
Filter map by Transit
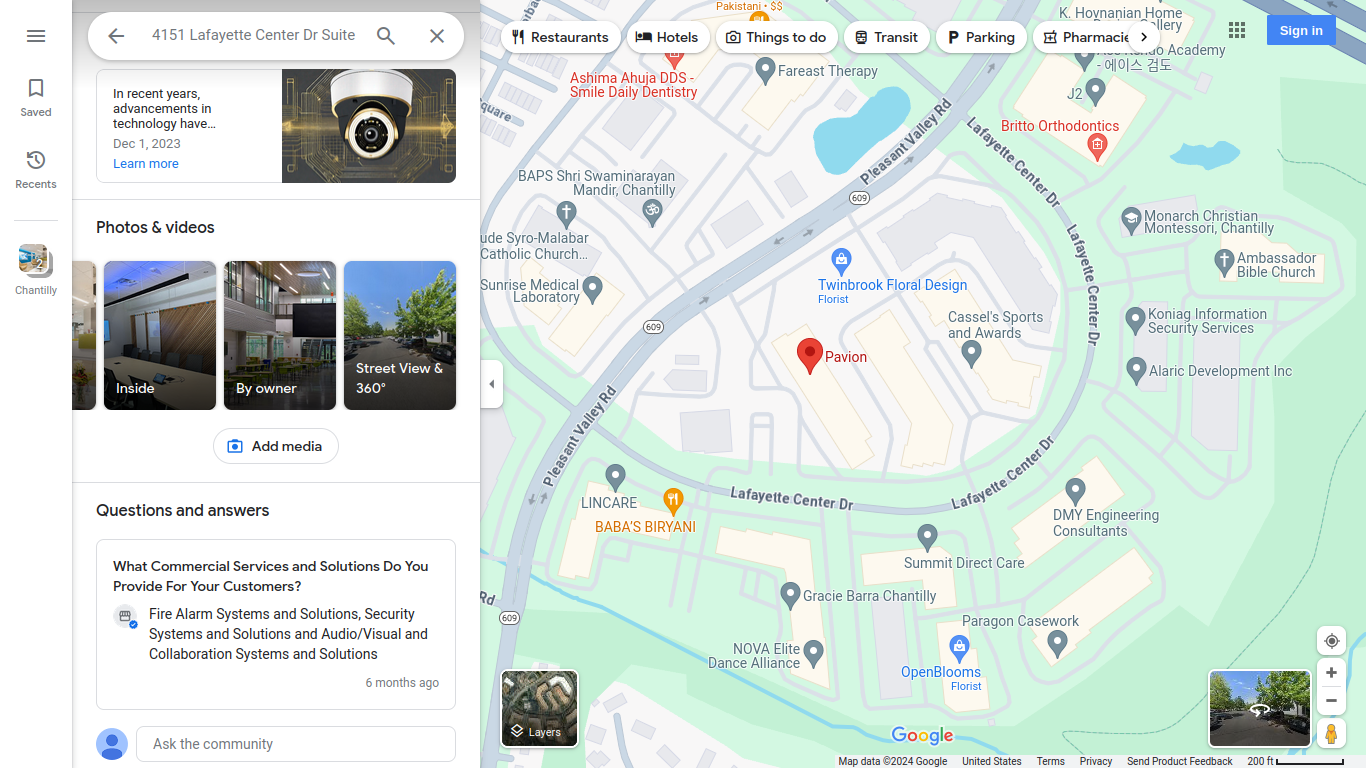[x=886, y=37]
